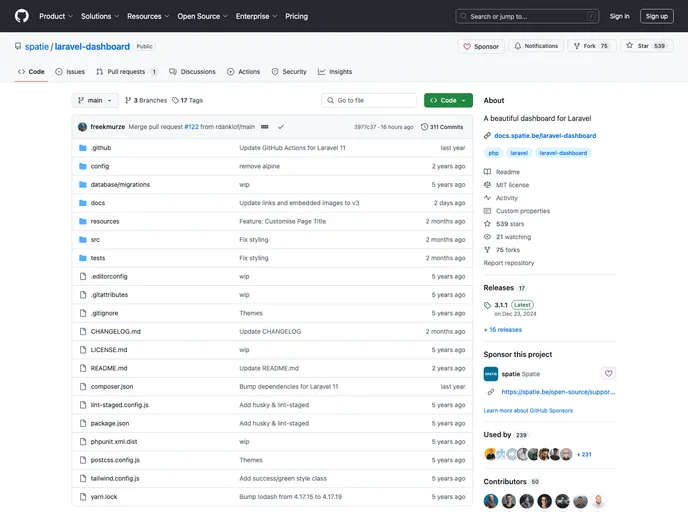
Task: Open the tailwind.config.js file
Action: pyautogui.click(x=115, y=479)
